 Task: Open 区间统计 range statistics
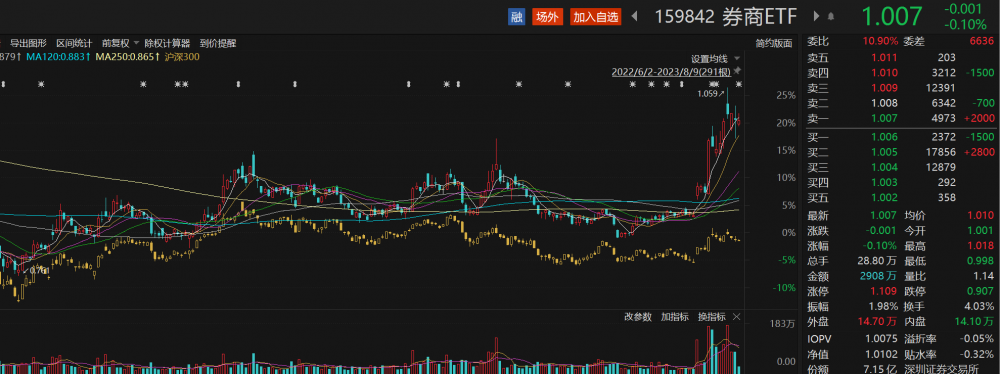[74, 43]
